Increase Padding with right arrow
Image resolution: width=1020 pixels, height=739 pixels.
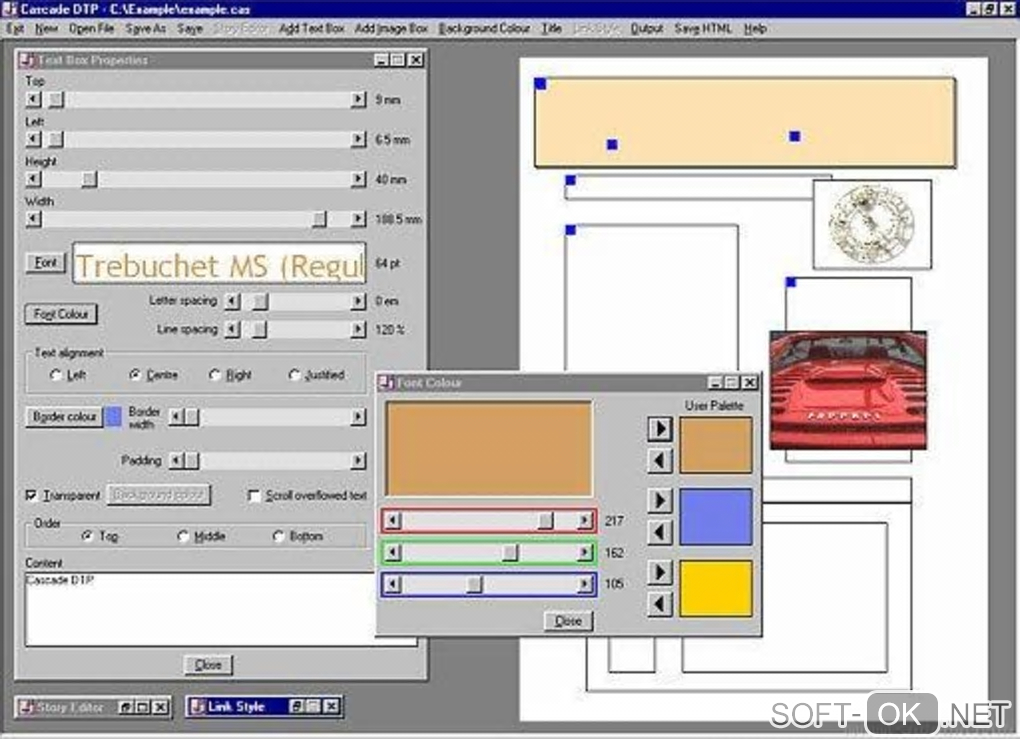358,461
